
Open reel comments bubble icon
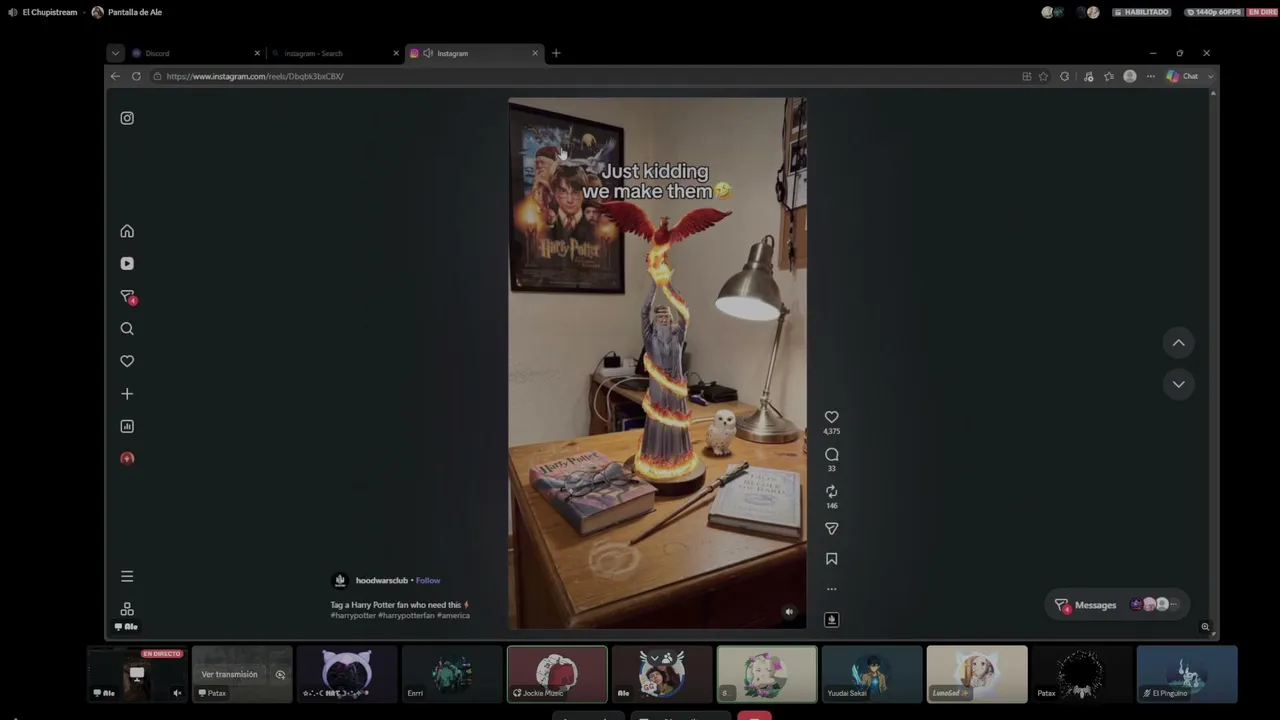831,455
